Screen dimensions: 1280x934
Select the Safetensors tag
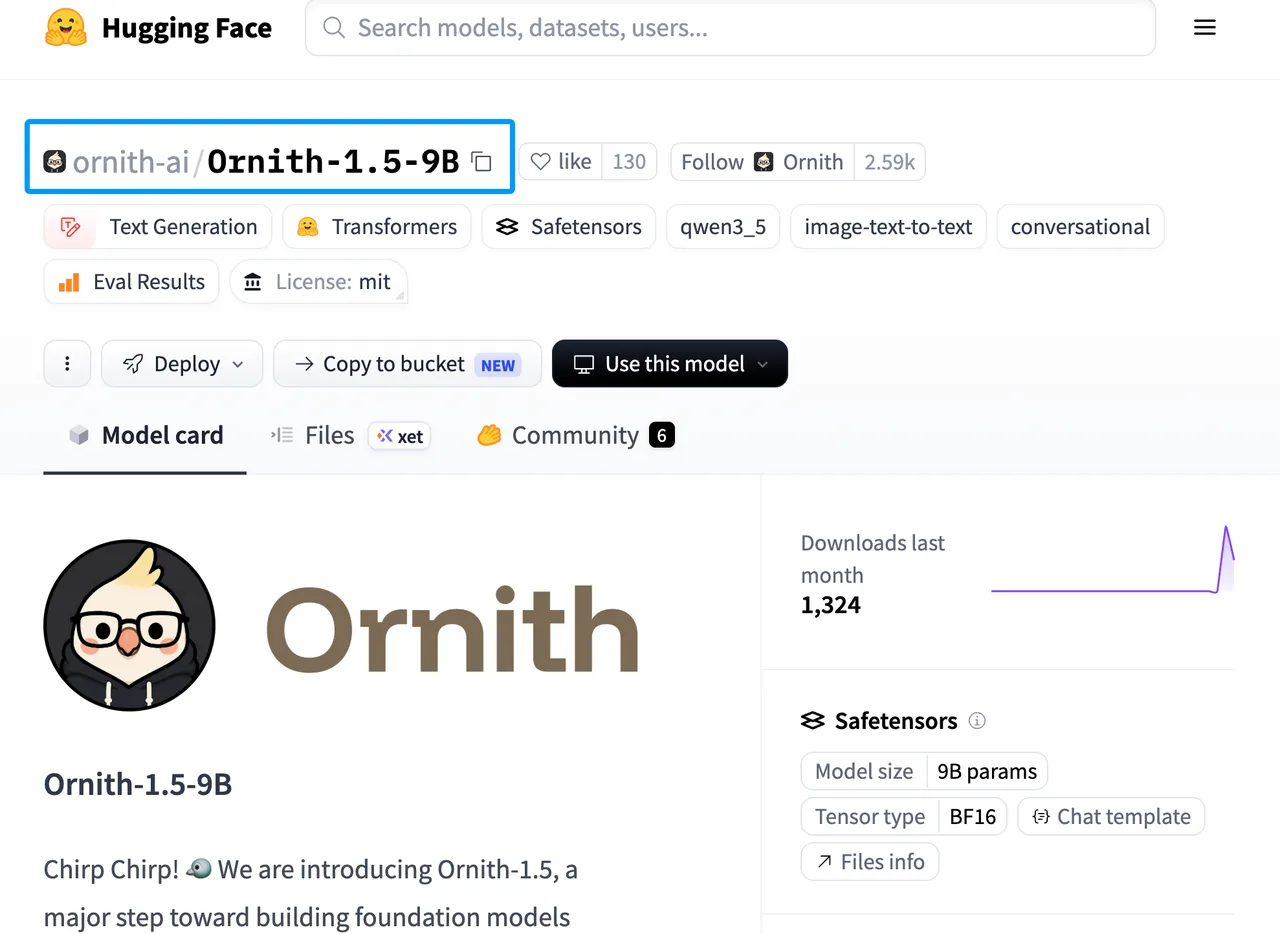(569, 227)
